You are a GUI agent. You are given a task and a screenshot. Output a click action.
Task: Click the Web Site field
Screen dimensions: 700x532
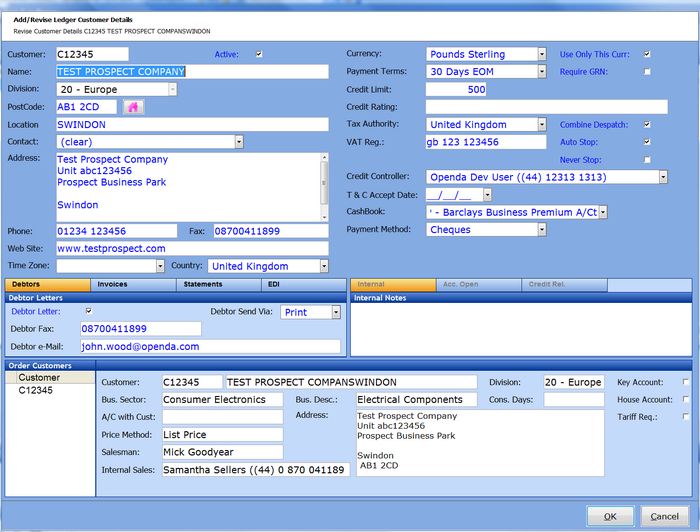coord(192,248)
